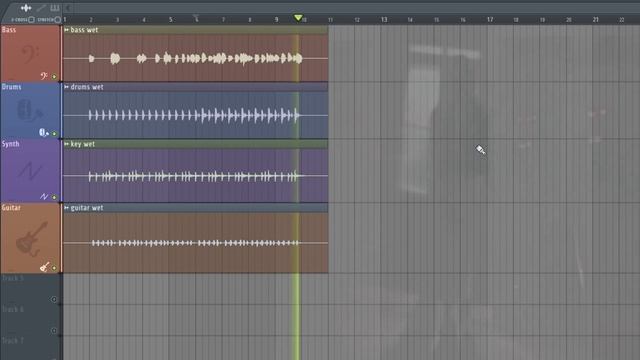Click the small drum icon on Drums track
The image size is (640, 360).
tap(43, 132)
